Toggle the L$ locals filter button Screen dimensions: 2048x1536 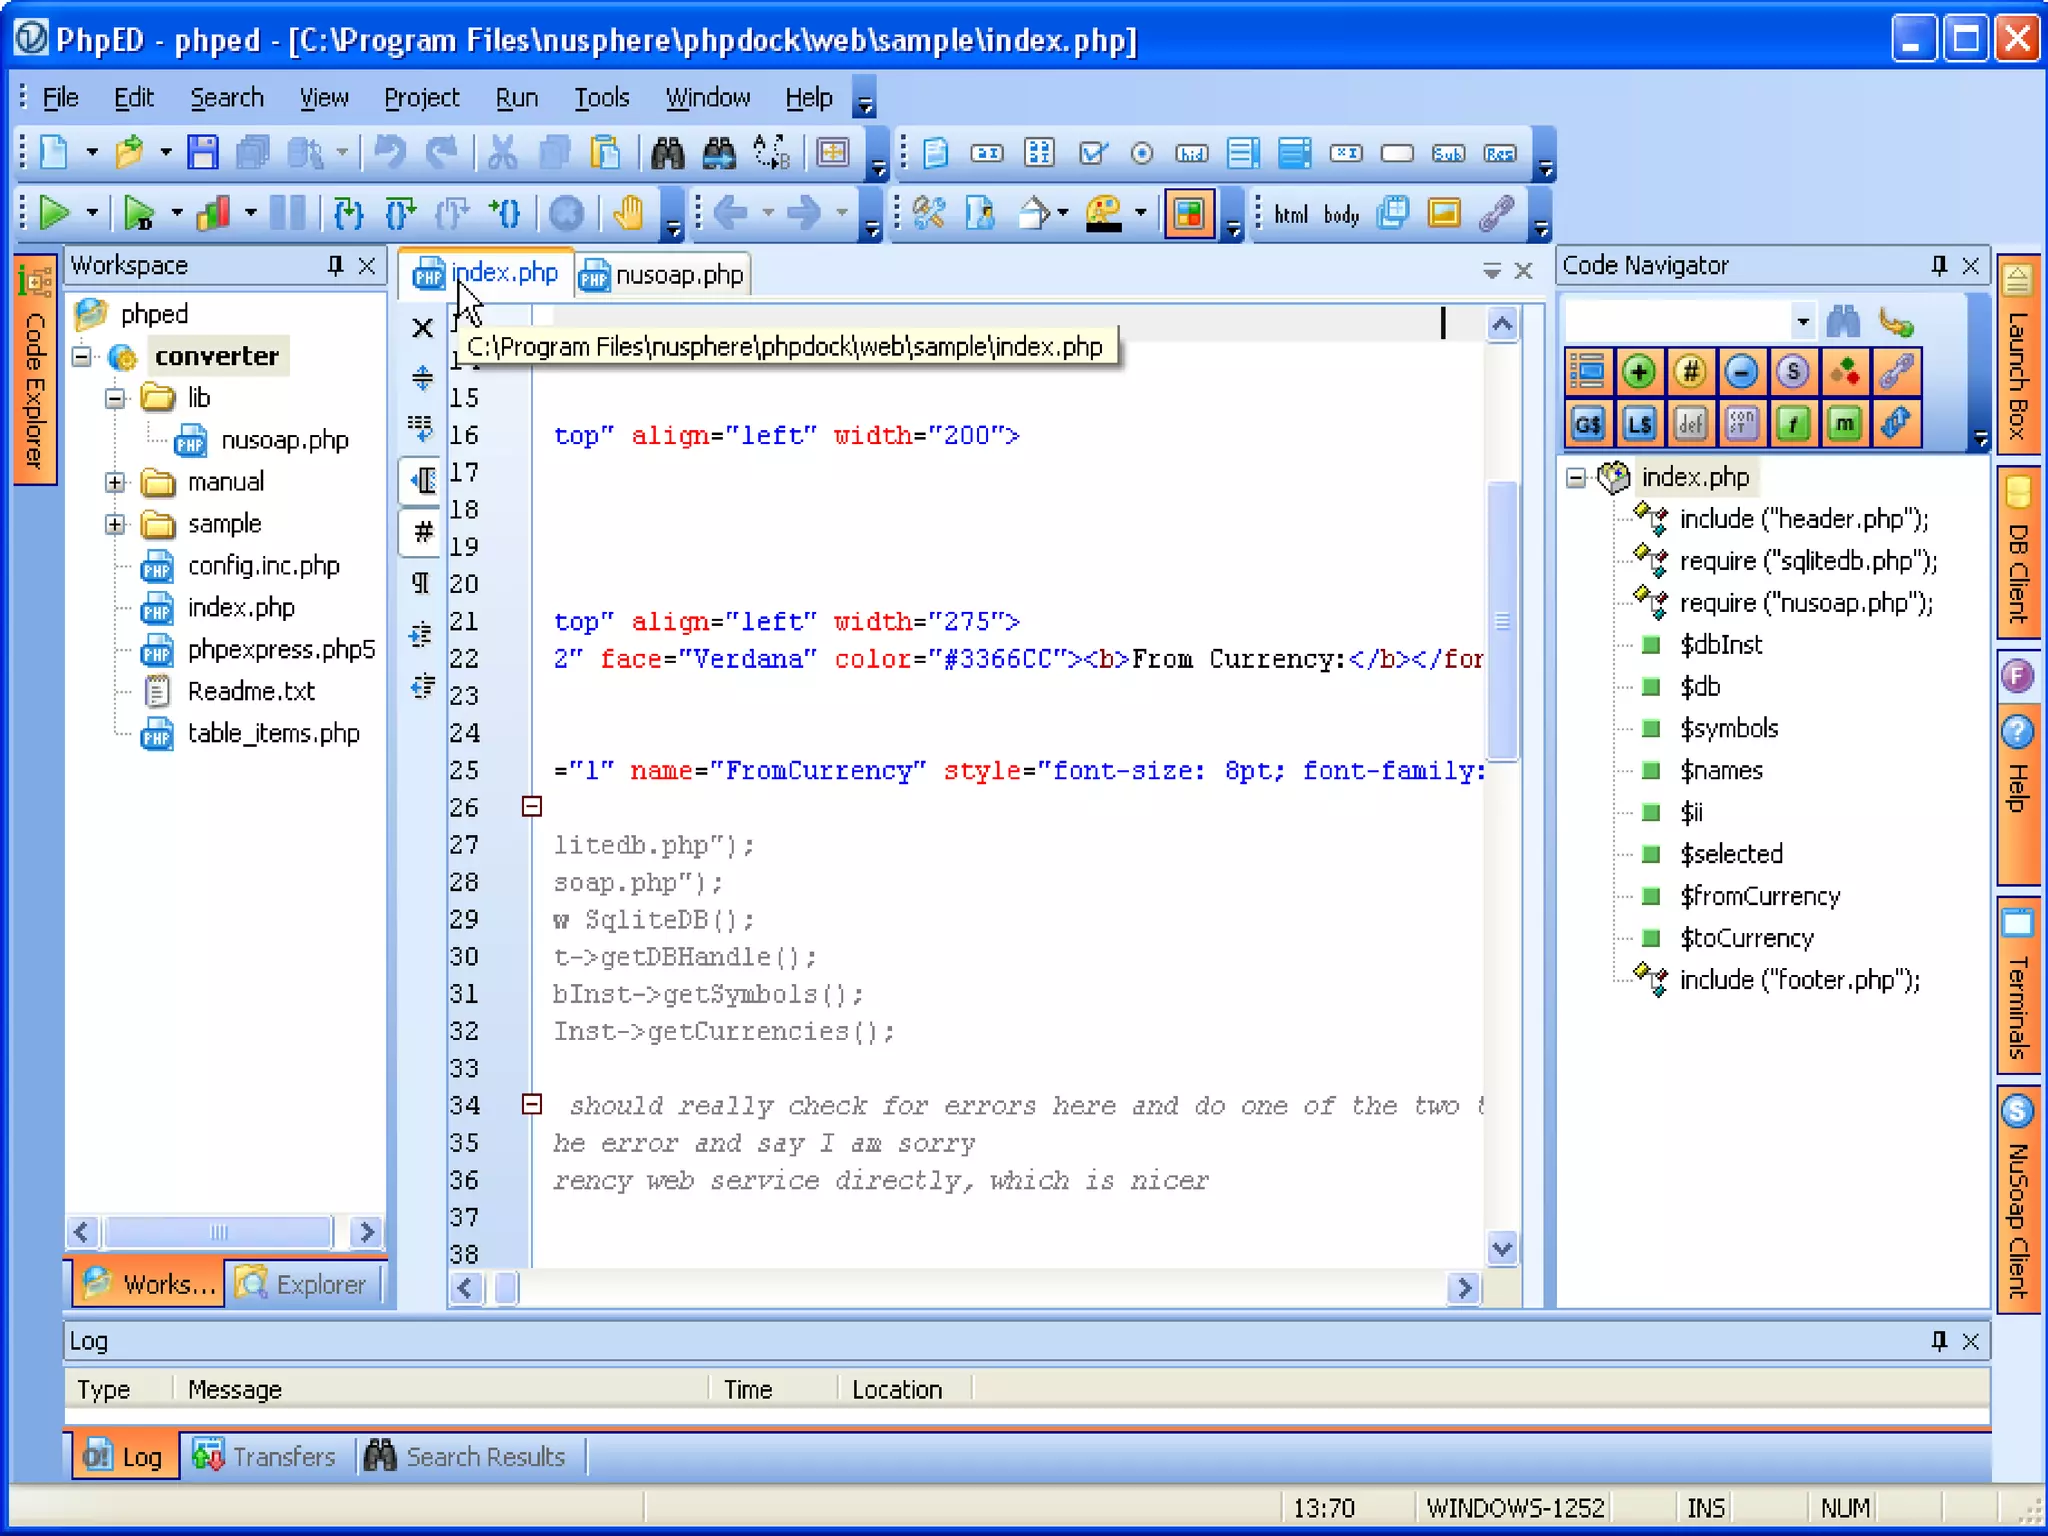(1638, 424)
